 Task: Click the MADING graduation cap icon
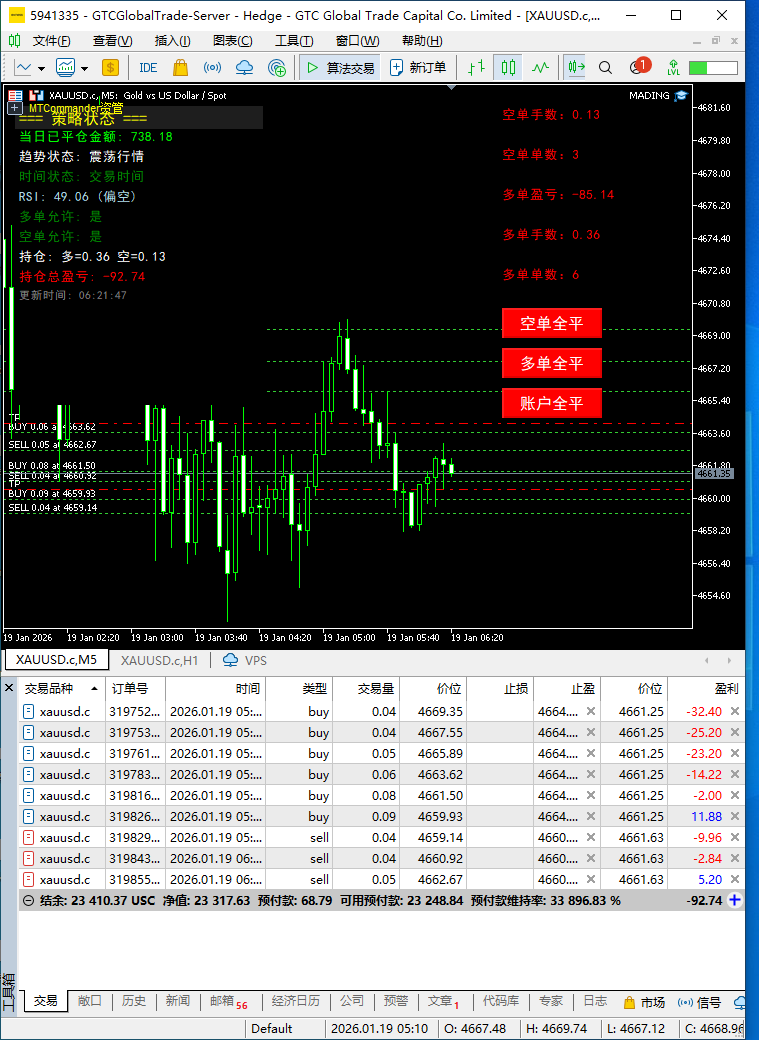681,96
